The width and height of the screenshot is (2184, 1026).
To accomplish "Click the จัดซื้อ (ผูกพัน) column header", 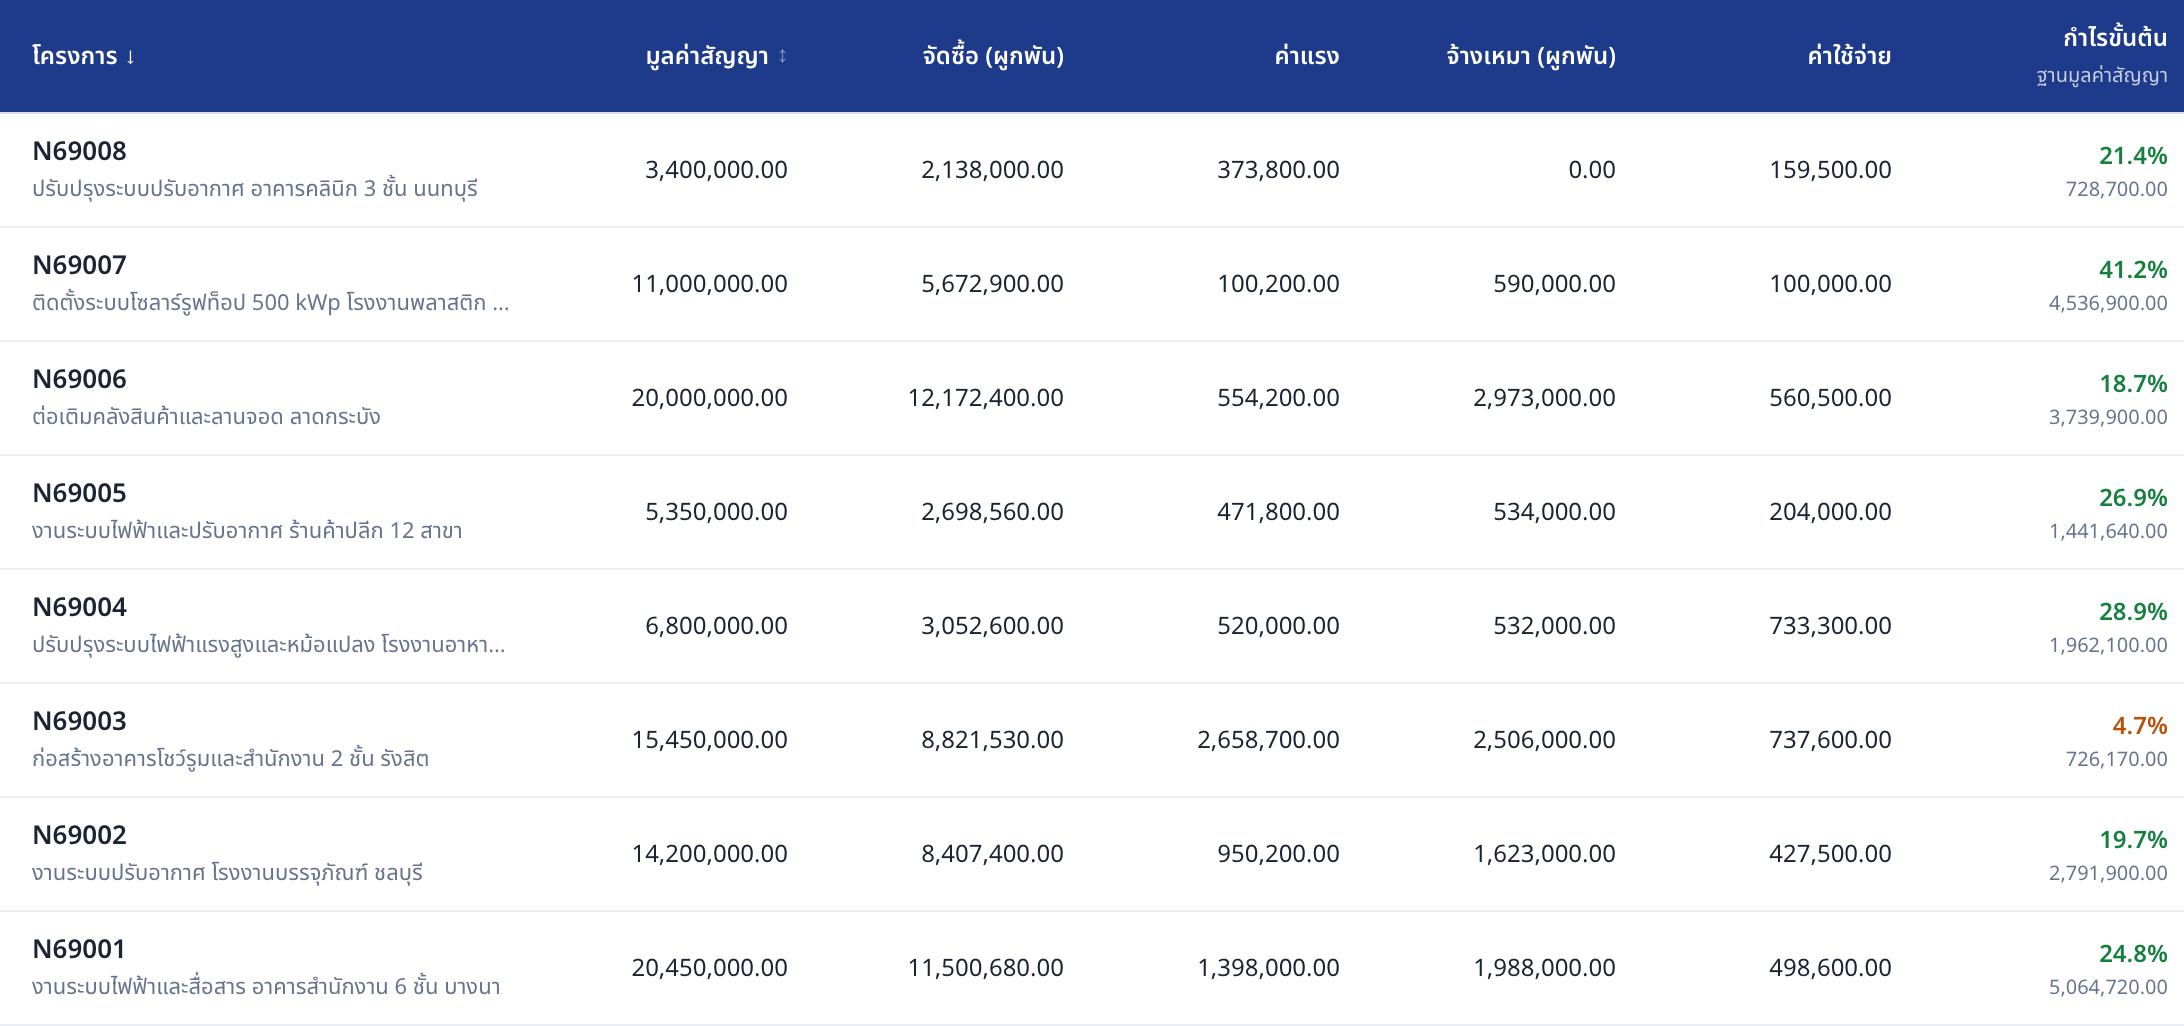I will (x=992, y=56).
